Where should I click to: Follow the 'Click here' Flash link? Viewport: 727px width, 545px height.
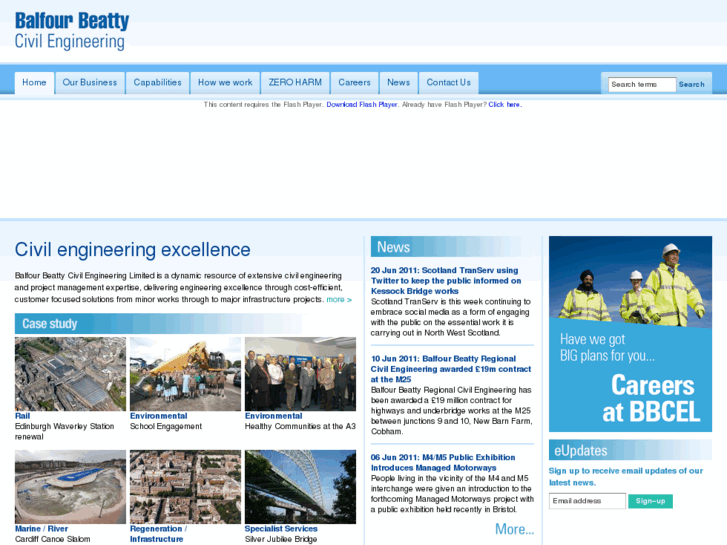(x=505, y=105)
